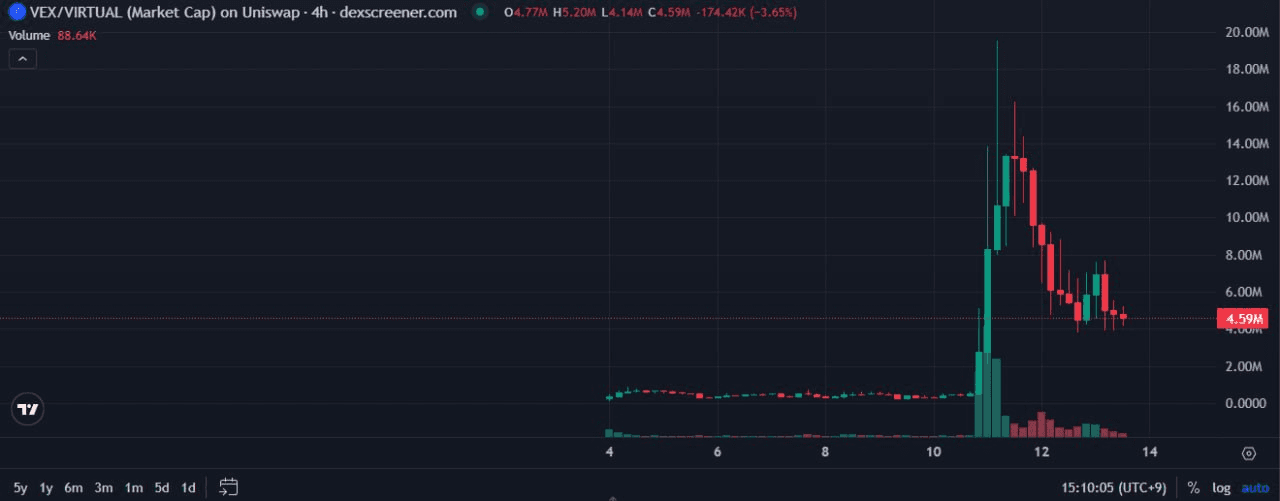
Task: Toggle auto scale mode
Action: [1254, 488]
